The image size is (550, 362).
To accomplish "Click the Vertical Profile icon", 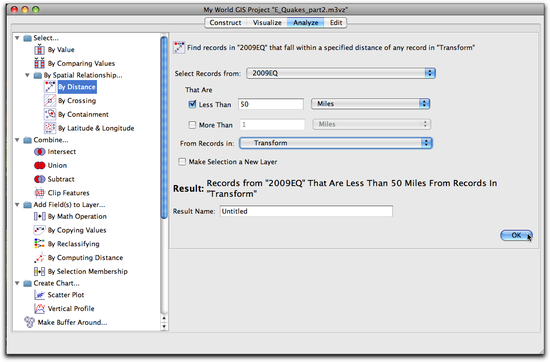I will pos(39,309).
